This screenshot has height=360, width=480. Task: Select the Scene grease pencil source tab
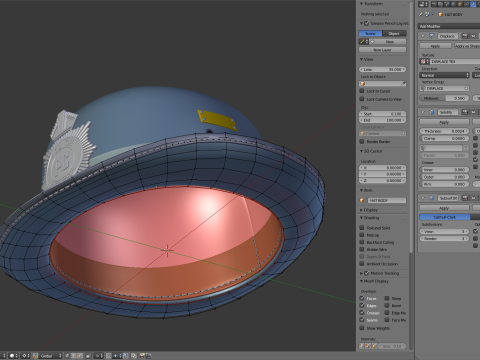click(x=371, y=33)
